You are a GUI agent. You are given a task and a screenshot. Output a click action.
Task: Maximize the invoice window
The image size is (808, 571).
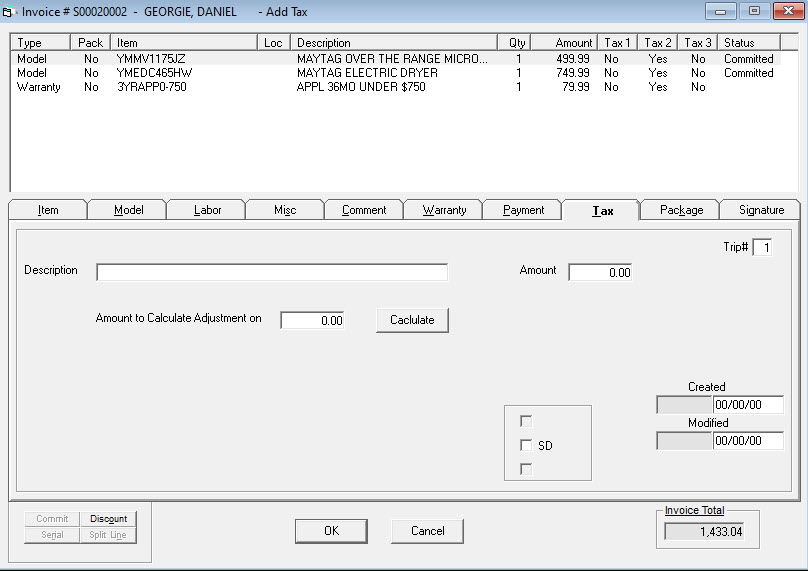[754, 11]
